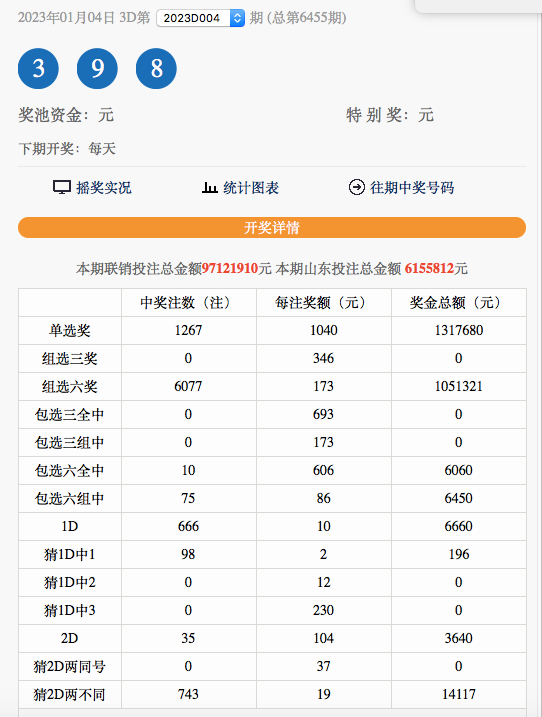Click the value 1267 in 单选奖 row
Image resolution: width=542 pixels, height=717 pixels.
click(188, 330)
